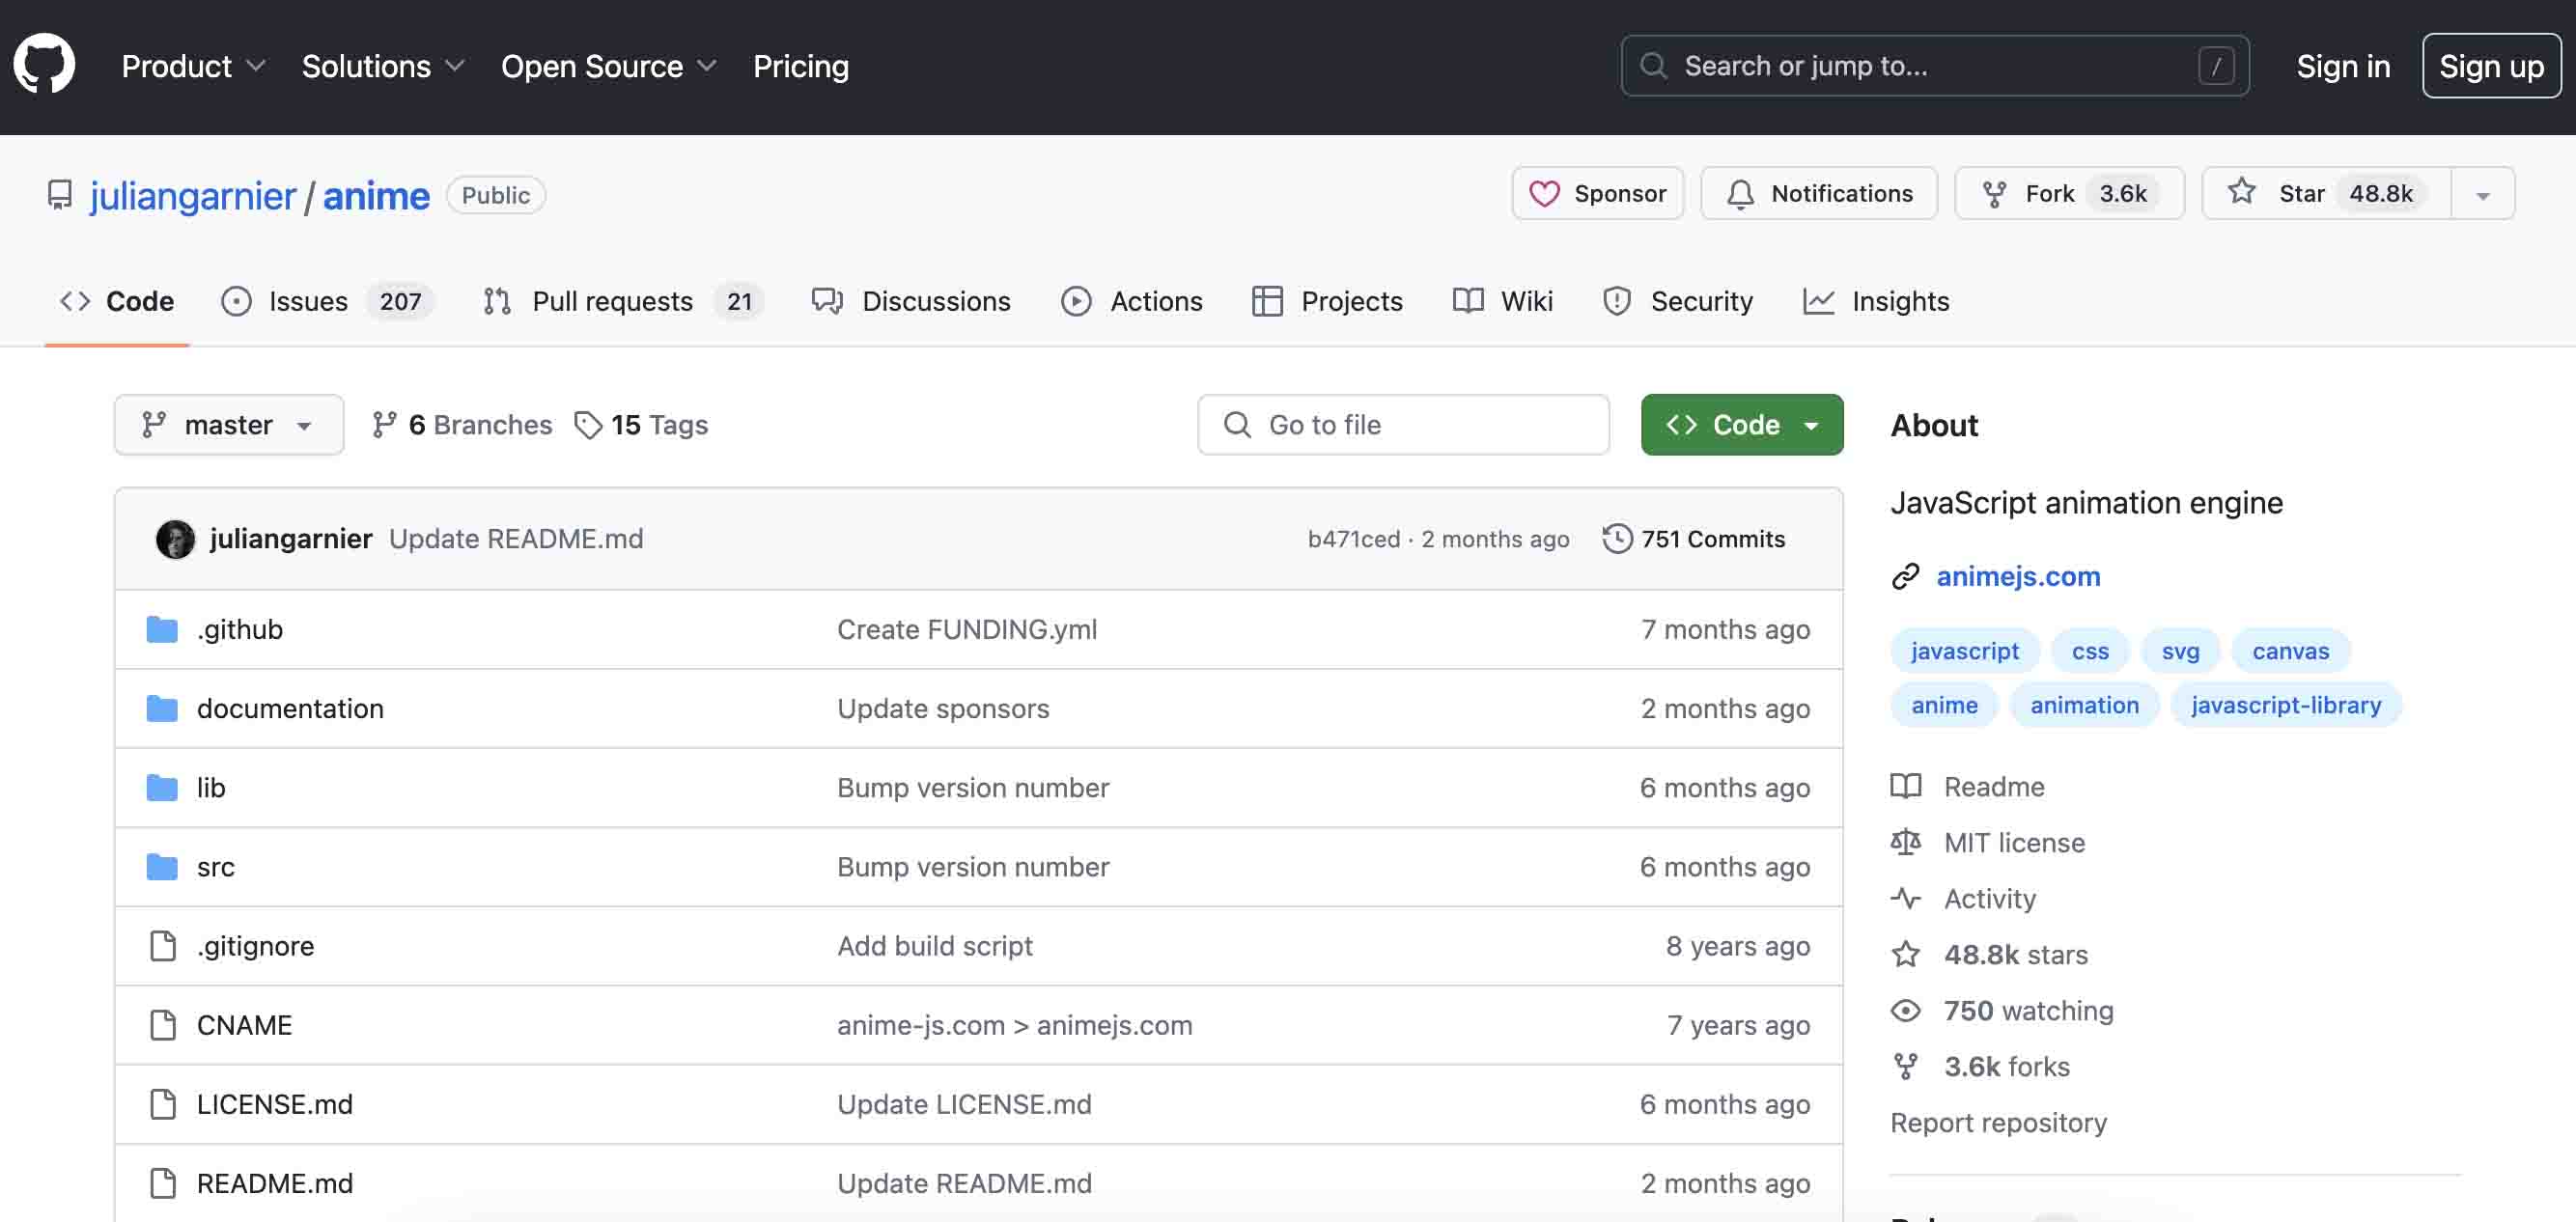Screen dimensions: 2576x1222
Task: Select the css topic tag
Action: click(2090, 651)
